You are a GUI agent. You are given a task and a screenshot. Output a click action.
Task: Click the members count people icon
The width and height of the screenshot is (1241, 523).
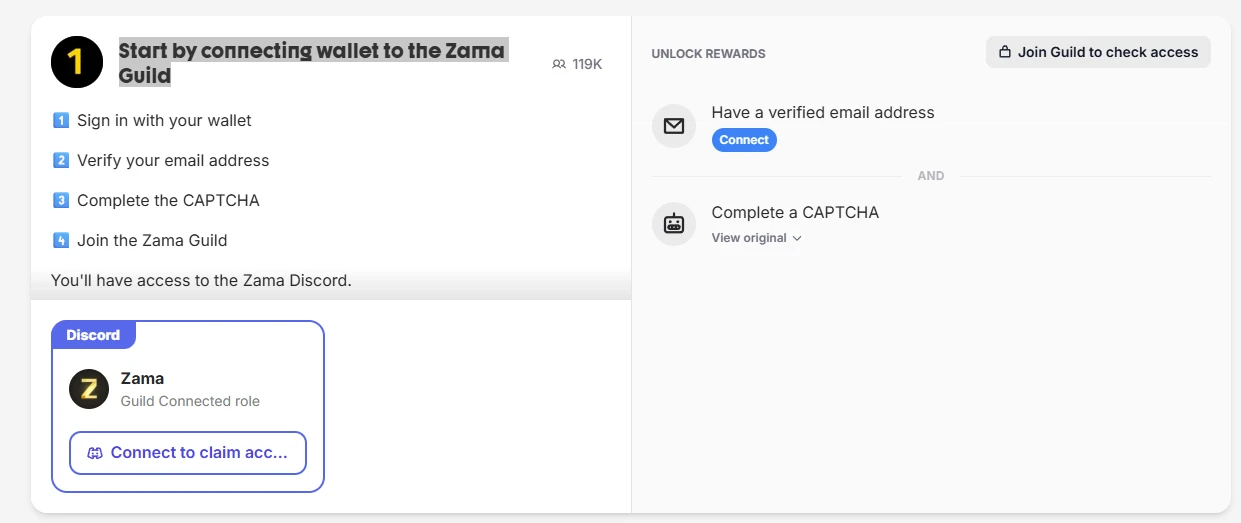coord(559,64)
